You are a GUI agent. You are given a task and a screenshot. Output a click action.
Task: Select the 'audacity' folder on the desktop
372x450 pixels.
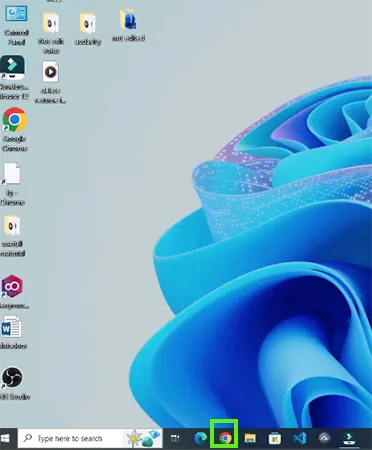tap(88, 29)
